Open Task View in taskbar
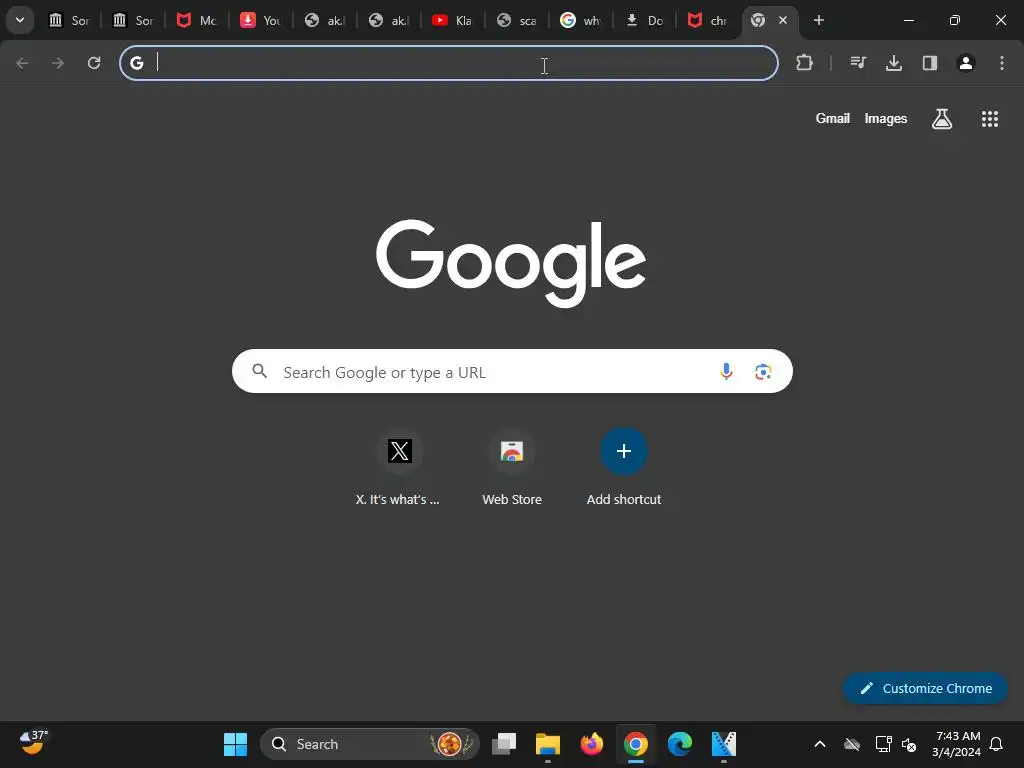Screen dimensions: 1024x768 point(504,744)
